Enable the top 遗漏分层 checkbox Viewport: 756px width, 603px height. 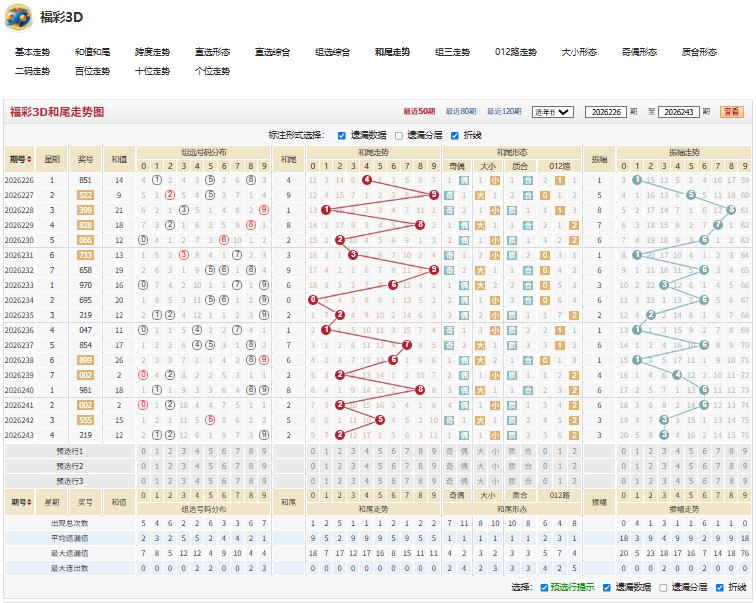399,136
